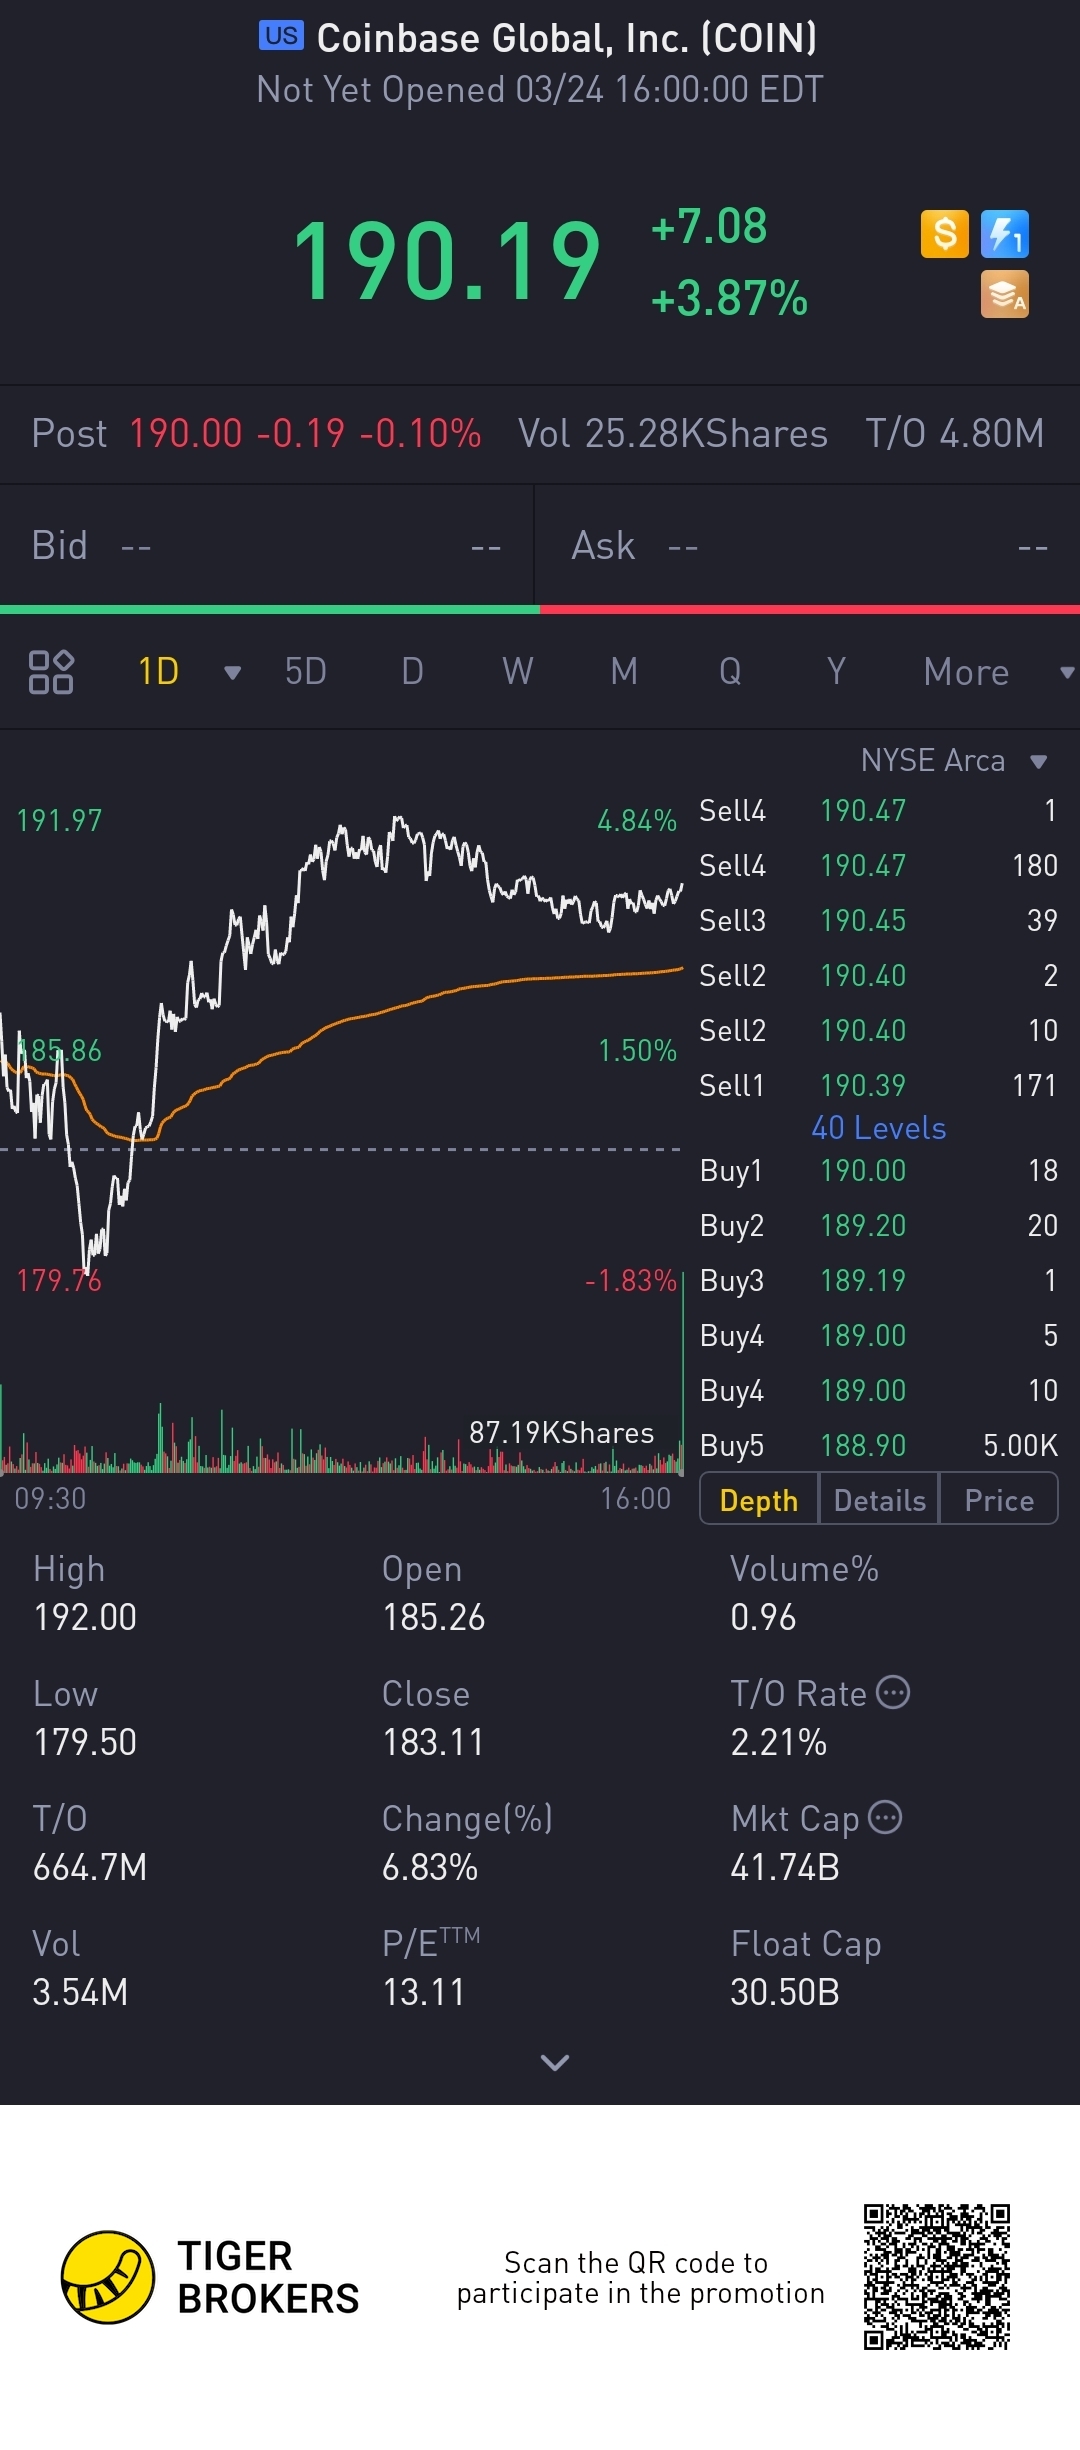Switch to the Y yearly chart
The image size is (1080, 2450).
836,671
